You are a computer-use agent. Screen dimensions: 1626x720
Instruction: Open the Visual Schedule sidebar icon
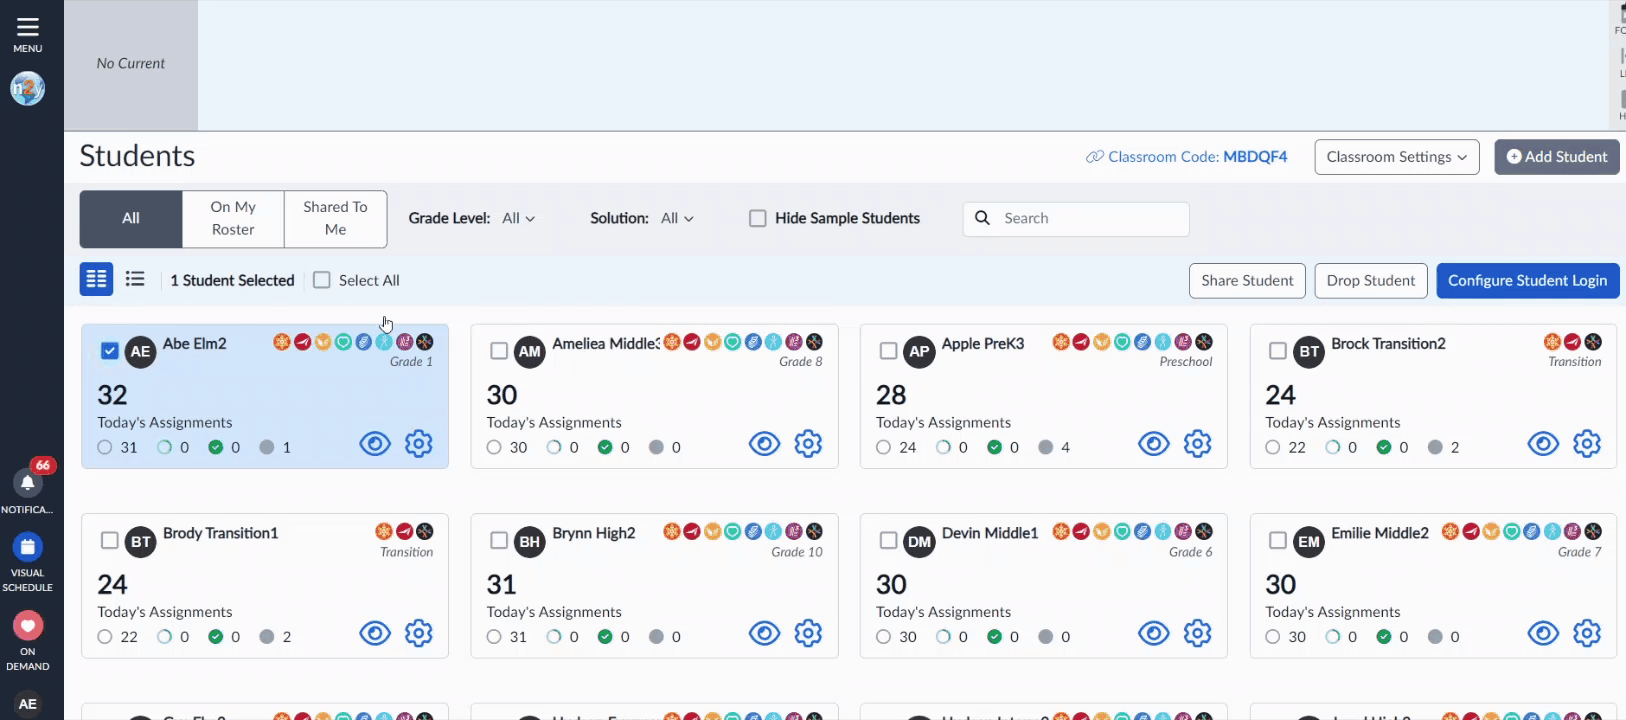point(28,547)
